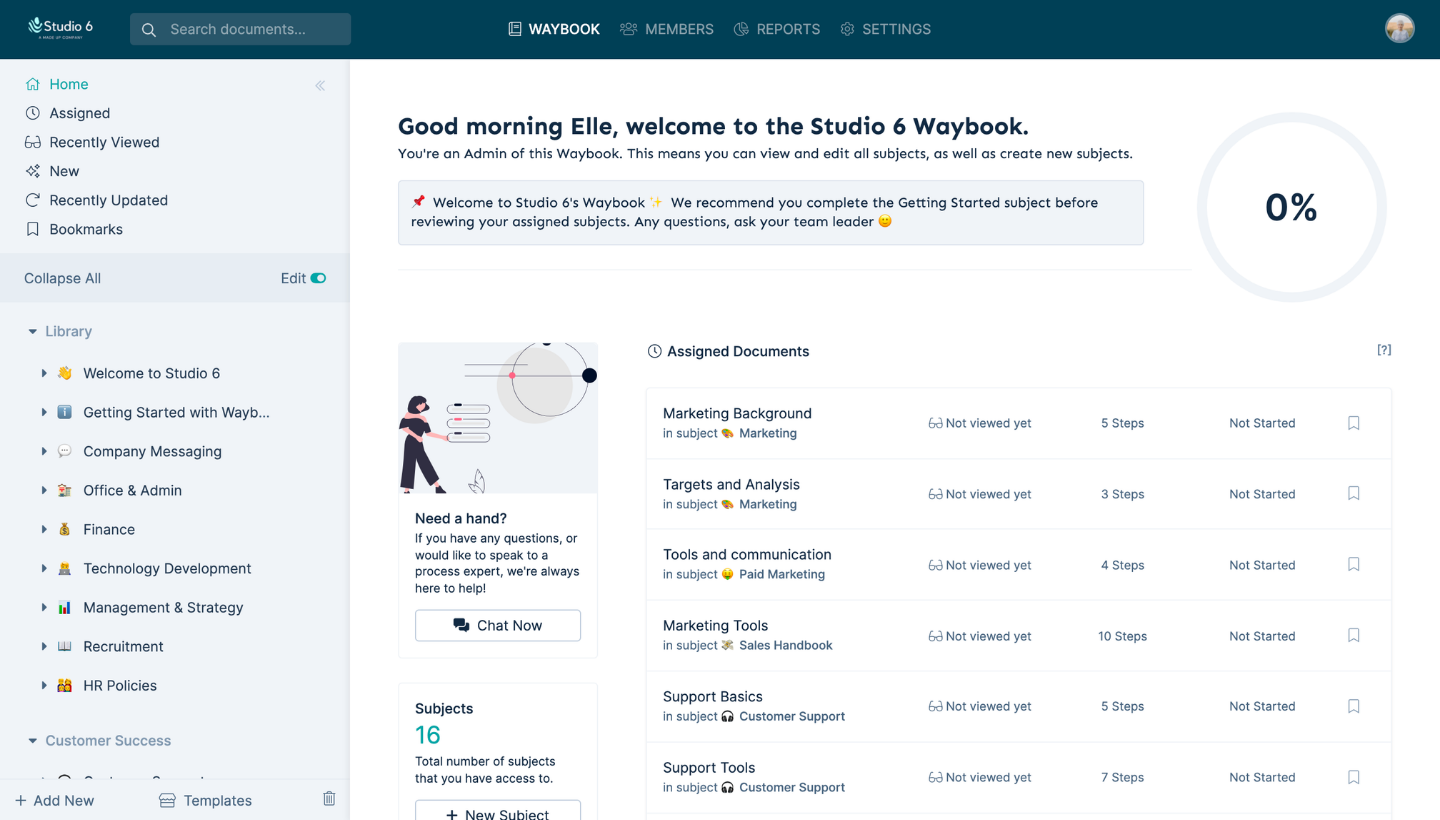Click the help [?] icon above Assigned Documents
Viewport: 1440px width, 820px height.
[1384, 350]
